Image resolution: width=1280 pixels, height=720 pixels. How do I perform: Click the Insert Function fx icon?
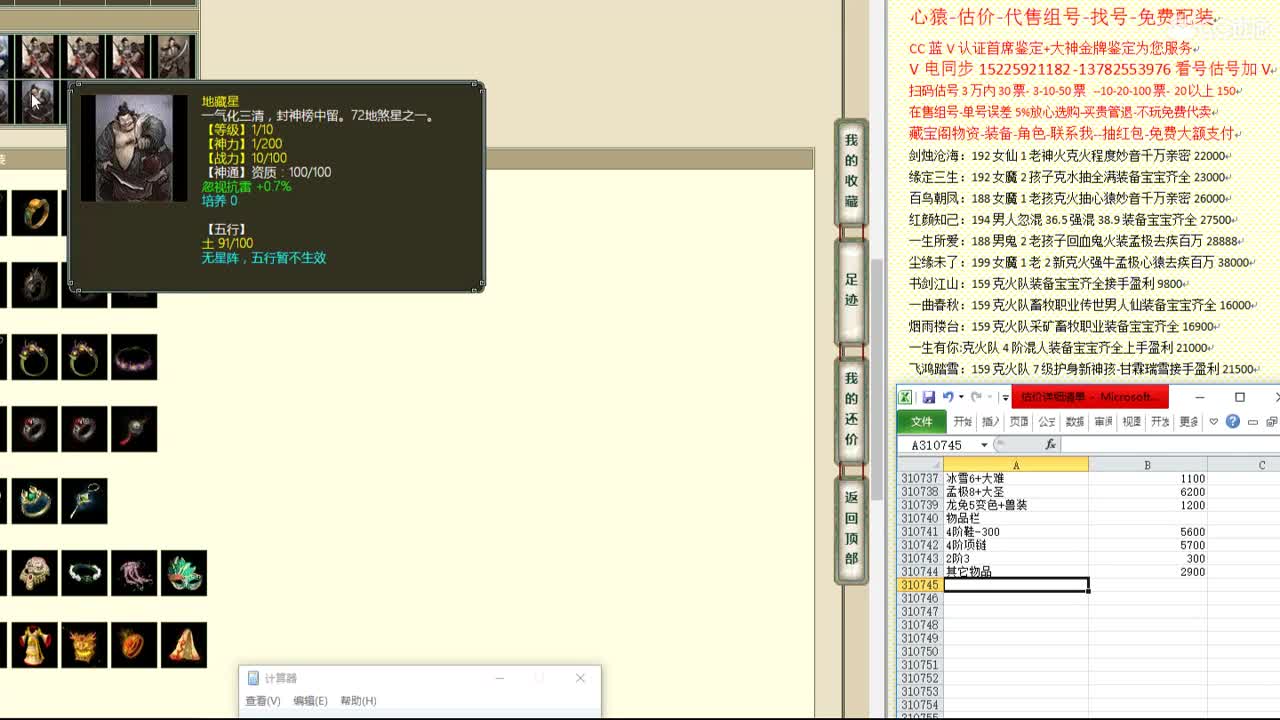pyautogui.click(x=1050, y=444)
